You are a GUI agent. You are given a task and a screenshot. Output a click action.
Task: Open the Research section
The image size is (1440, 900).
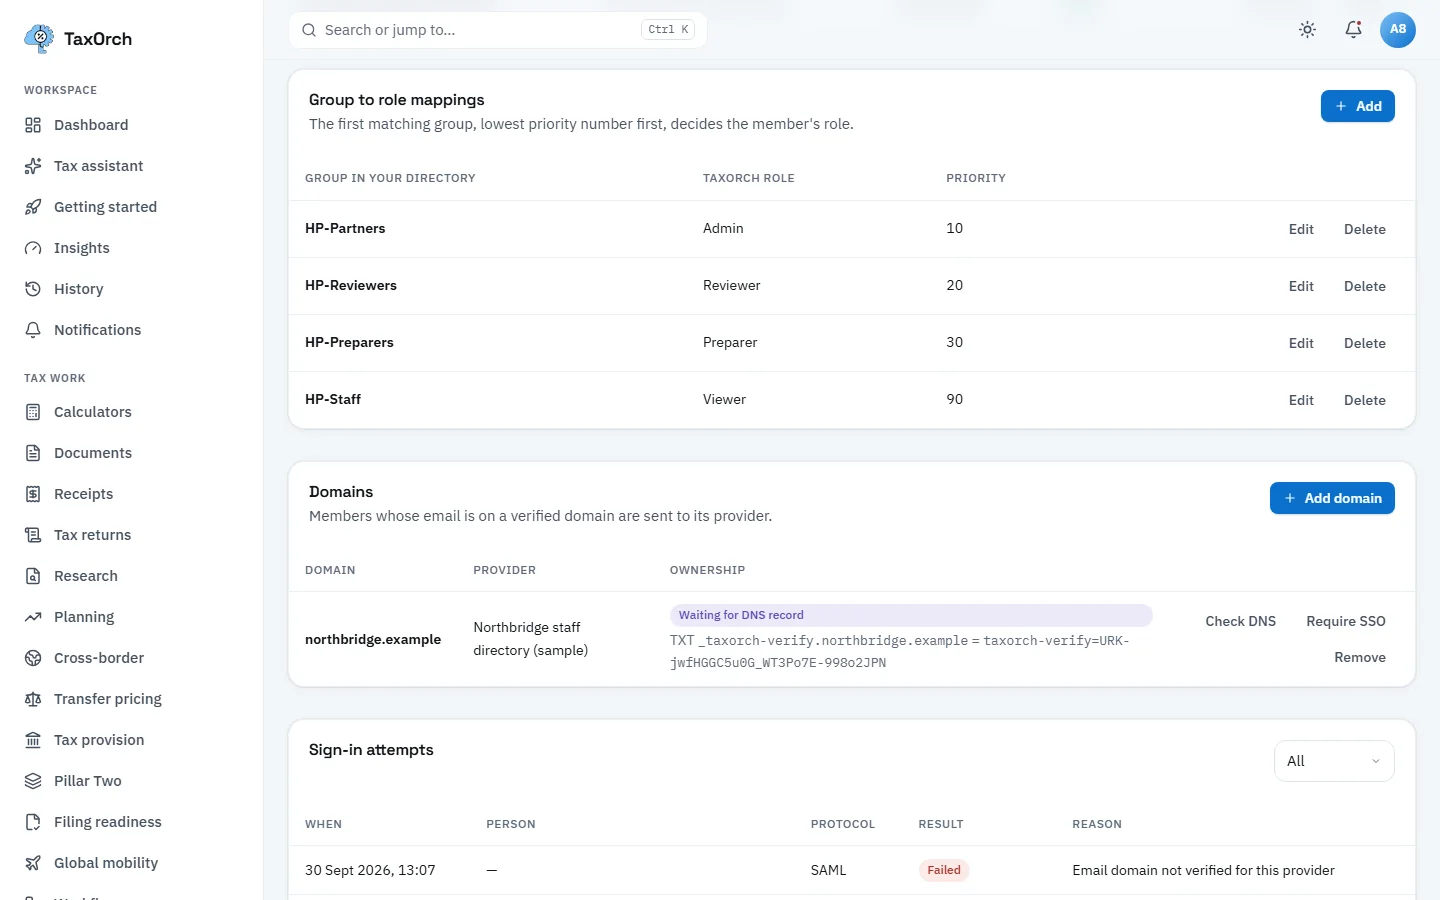[86, 576]
